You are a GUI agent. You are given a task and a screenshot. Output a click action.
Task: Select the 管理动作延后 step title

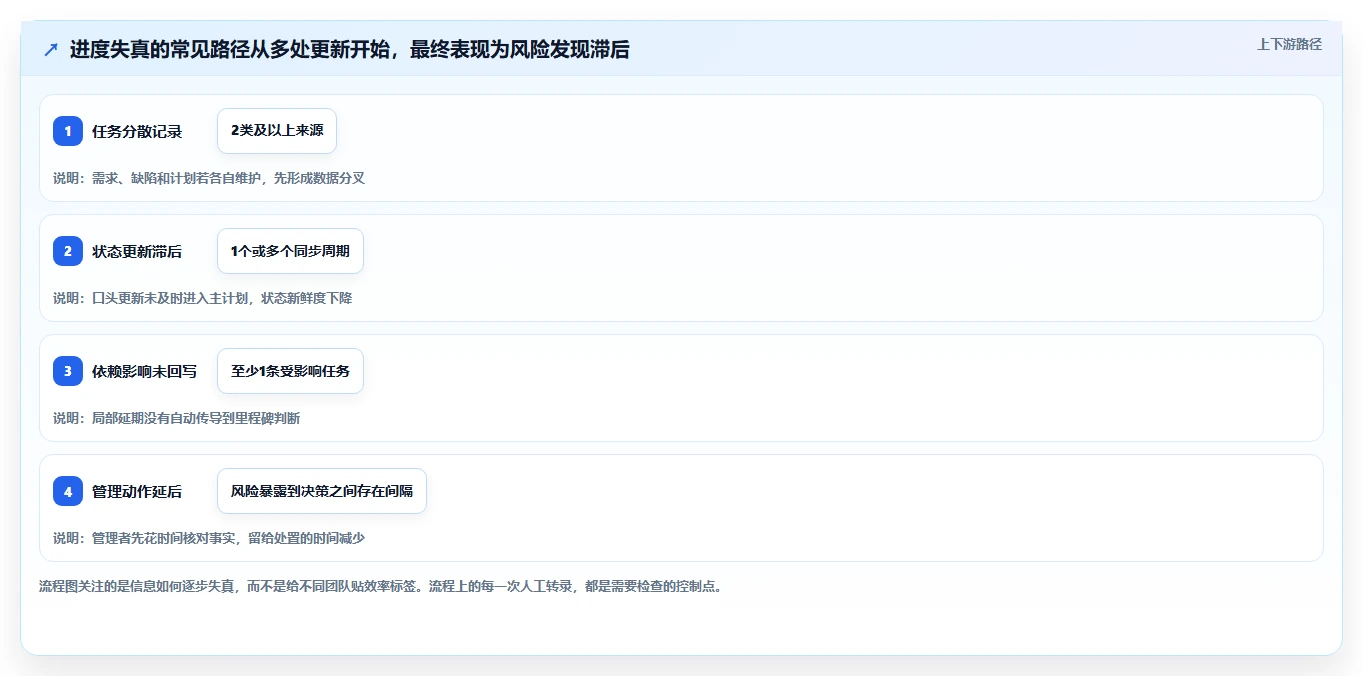tap(137, 491)
